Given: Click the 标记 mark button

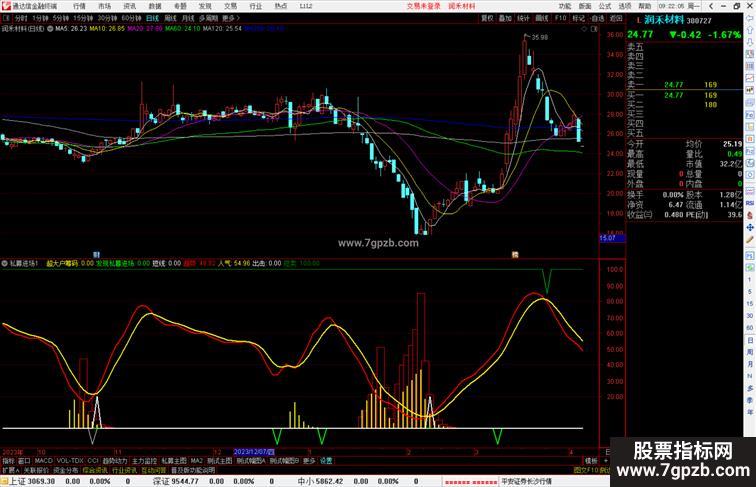Looking at the screenshot, I should tap(578, 18).
